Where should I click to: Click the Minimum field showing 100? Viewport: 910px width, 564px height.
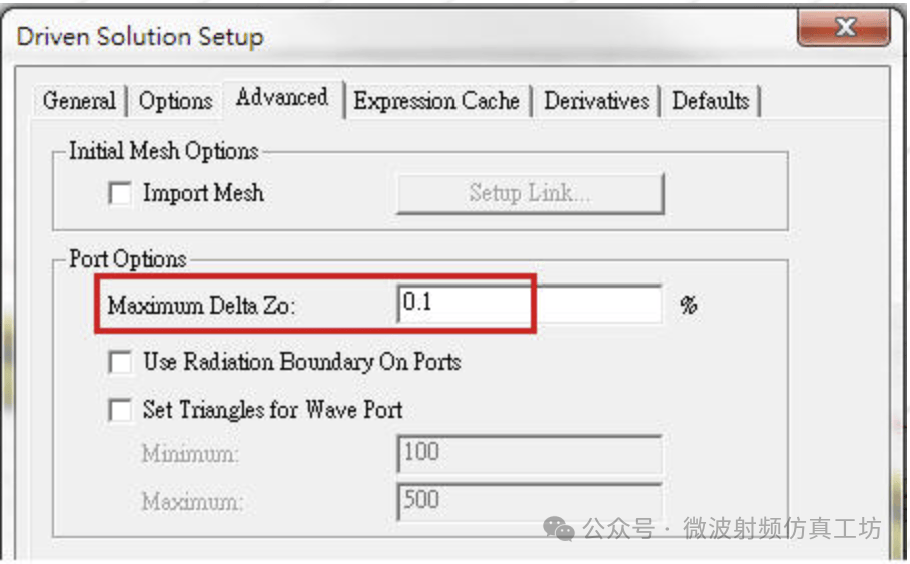click(x=530, y=454)
